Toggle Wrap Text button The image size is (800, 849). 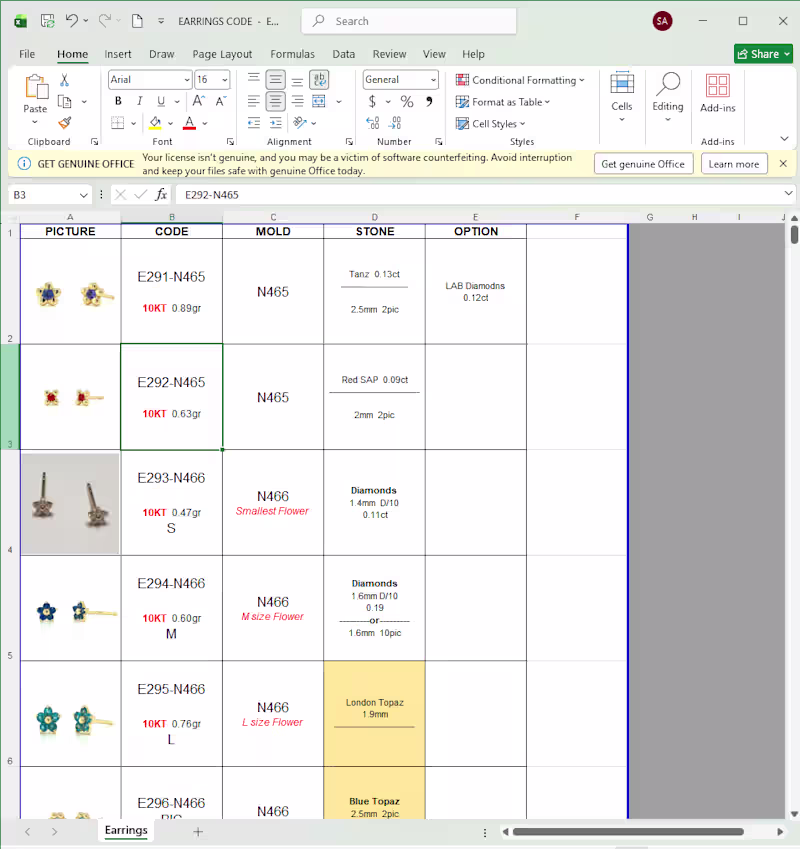click(319, 80)
